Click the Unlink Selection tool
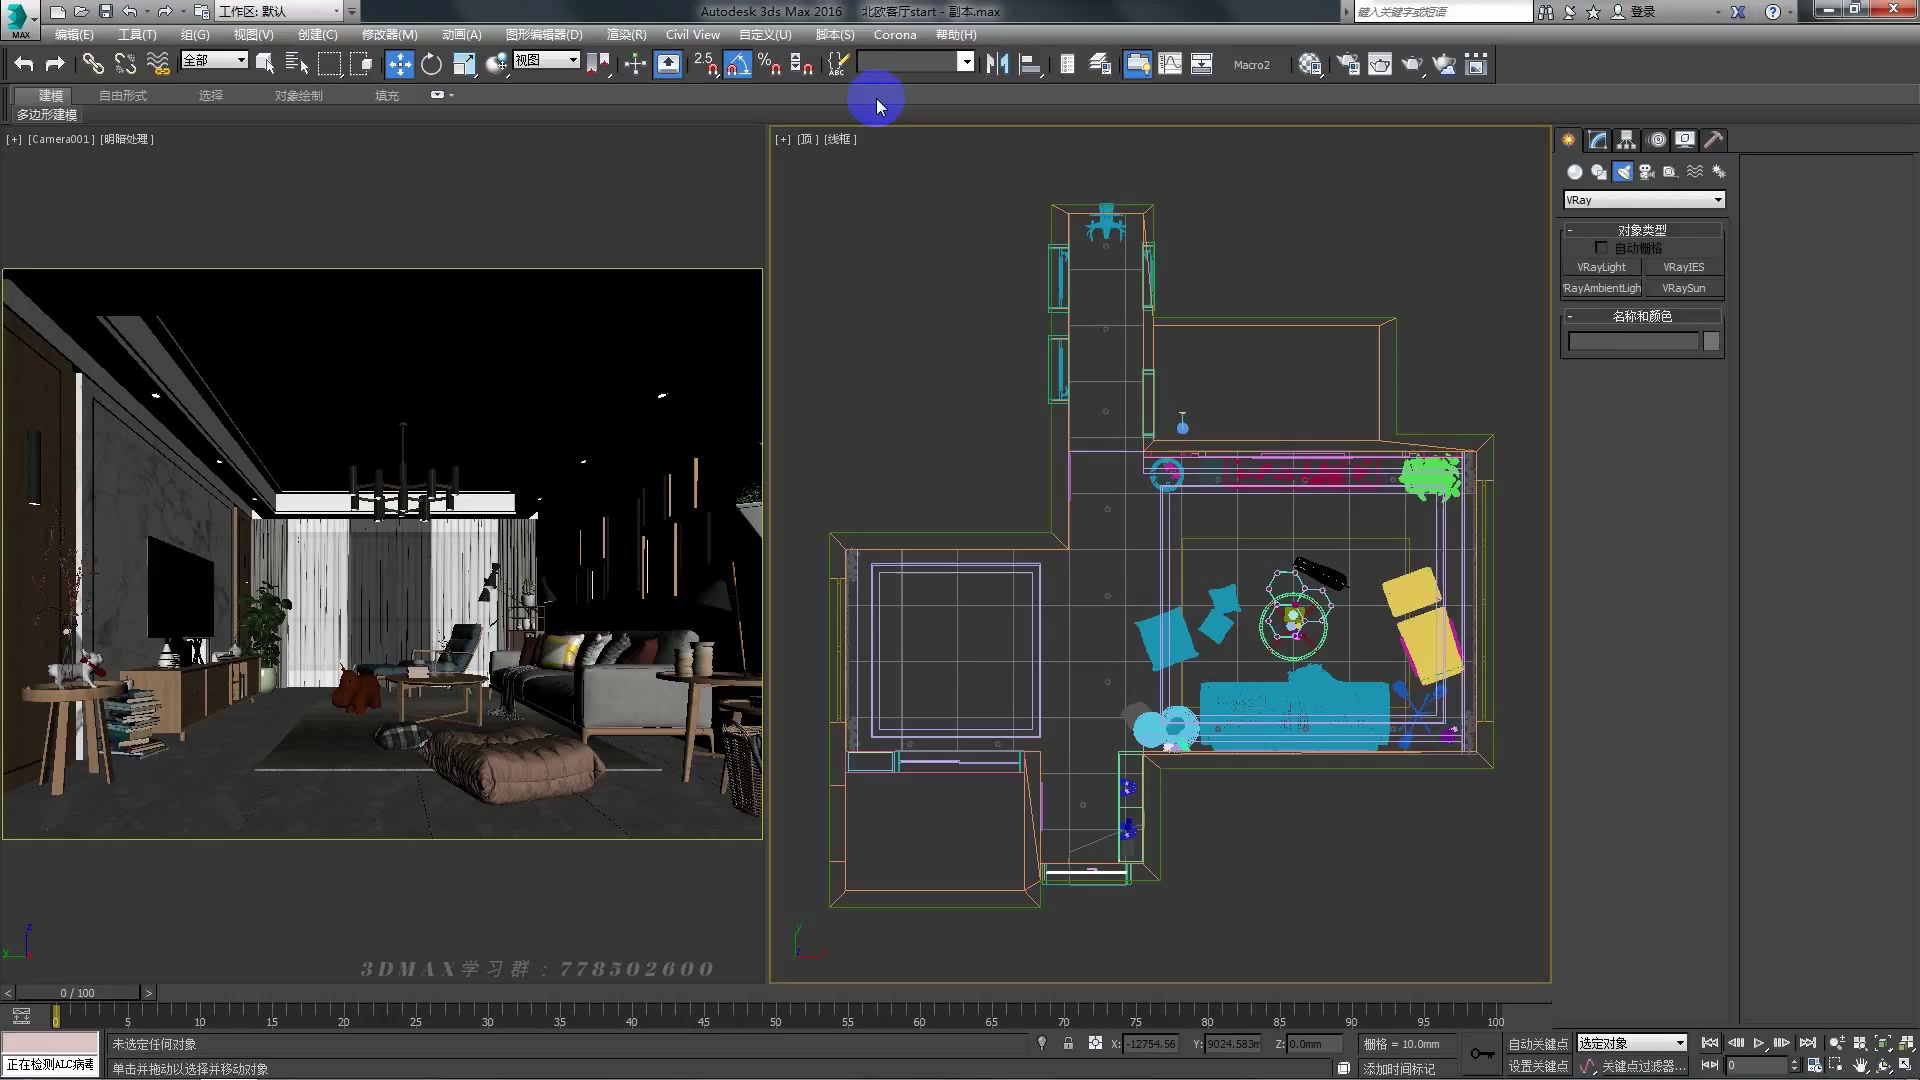This screenshot has width=1920, height=1080. click(125, 65)
